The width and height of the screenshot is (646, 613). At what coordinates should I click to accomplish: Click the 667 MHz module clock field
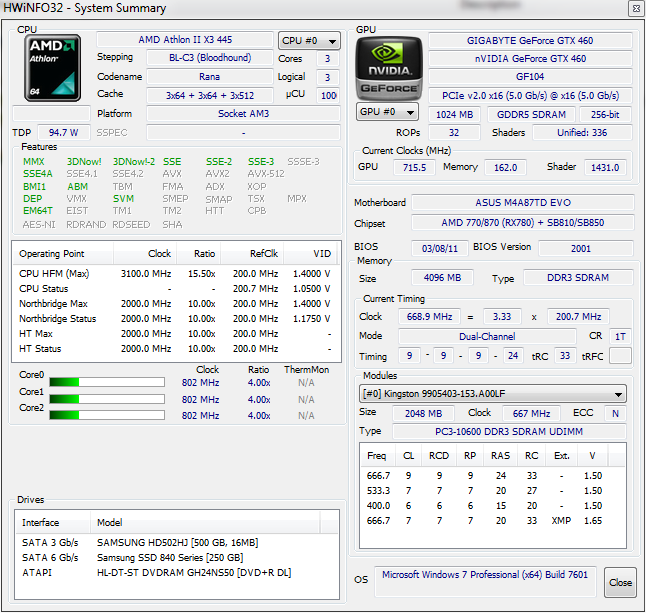click(x=531, y=413)
